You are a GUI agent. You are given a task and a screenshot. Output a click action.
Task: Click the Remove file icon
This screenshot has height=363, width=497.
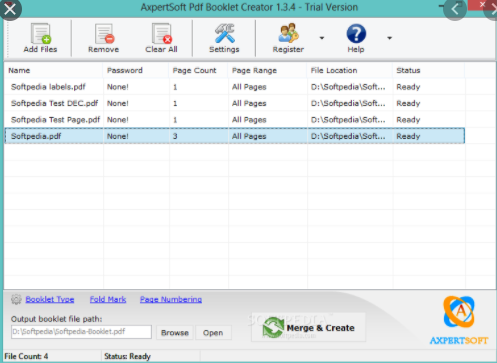[x=104, y=34]
